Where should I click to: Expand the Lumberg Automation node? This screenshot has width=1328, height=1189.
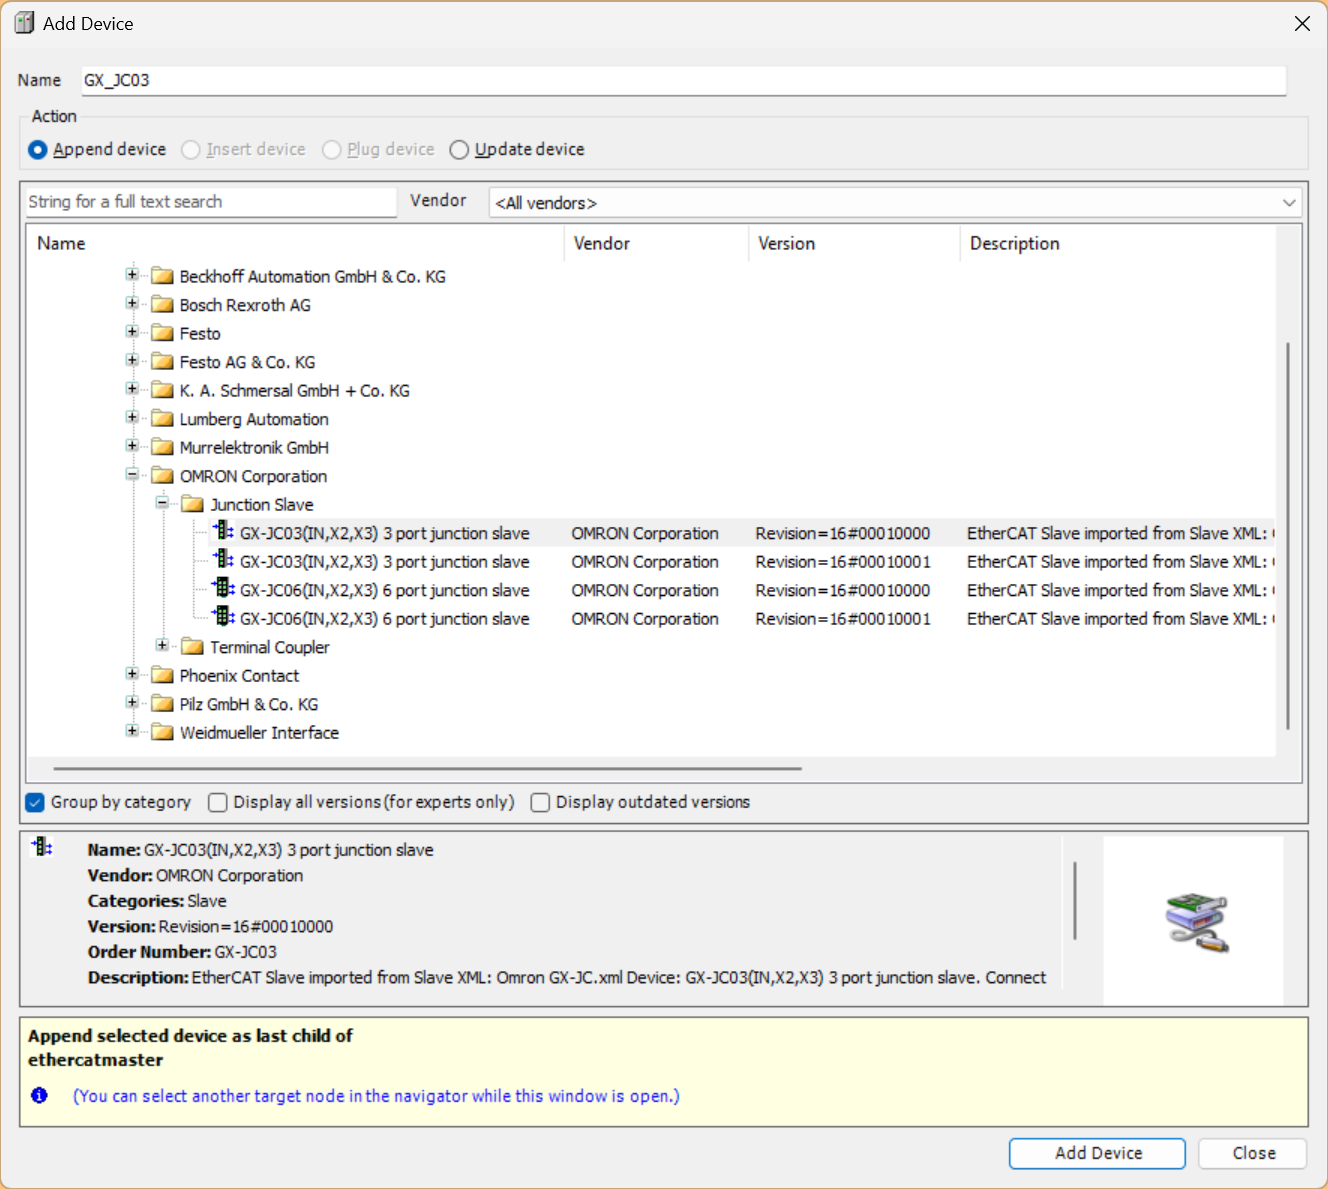[x=132, y=417]
